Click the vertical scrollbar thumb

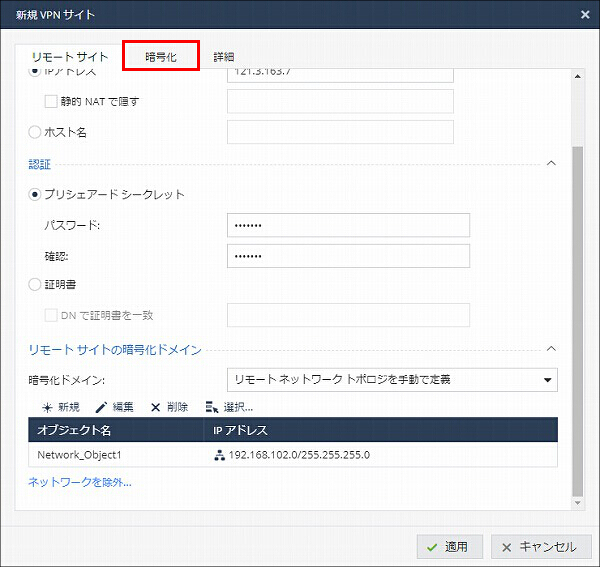click(578, 321)
